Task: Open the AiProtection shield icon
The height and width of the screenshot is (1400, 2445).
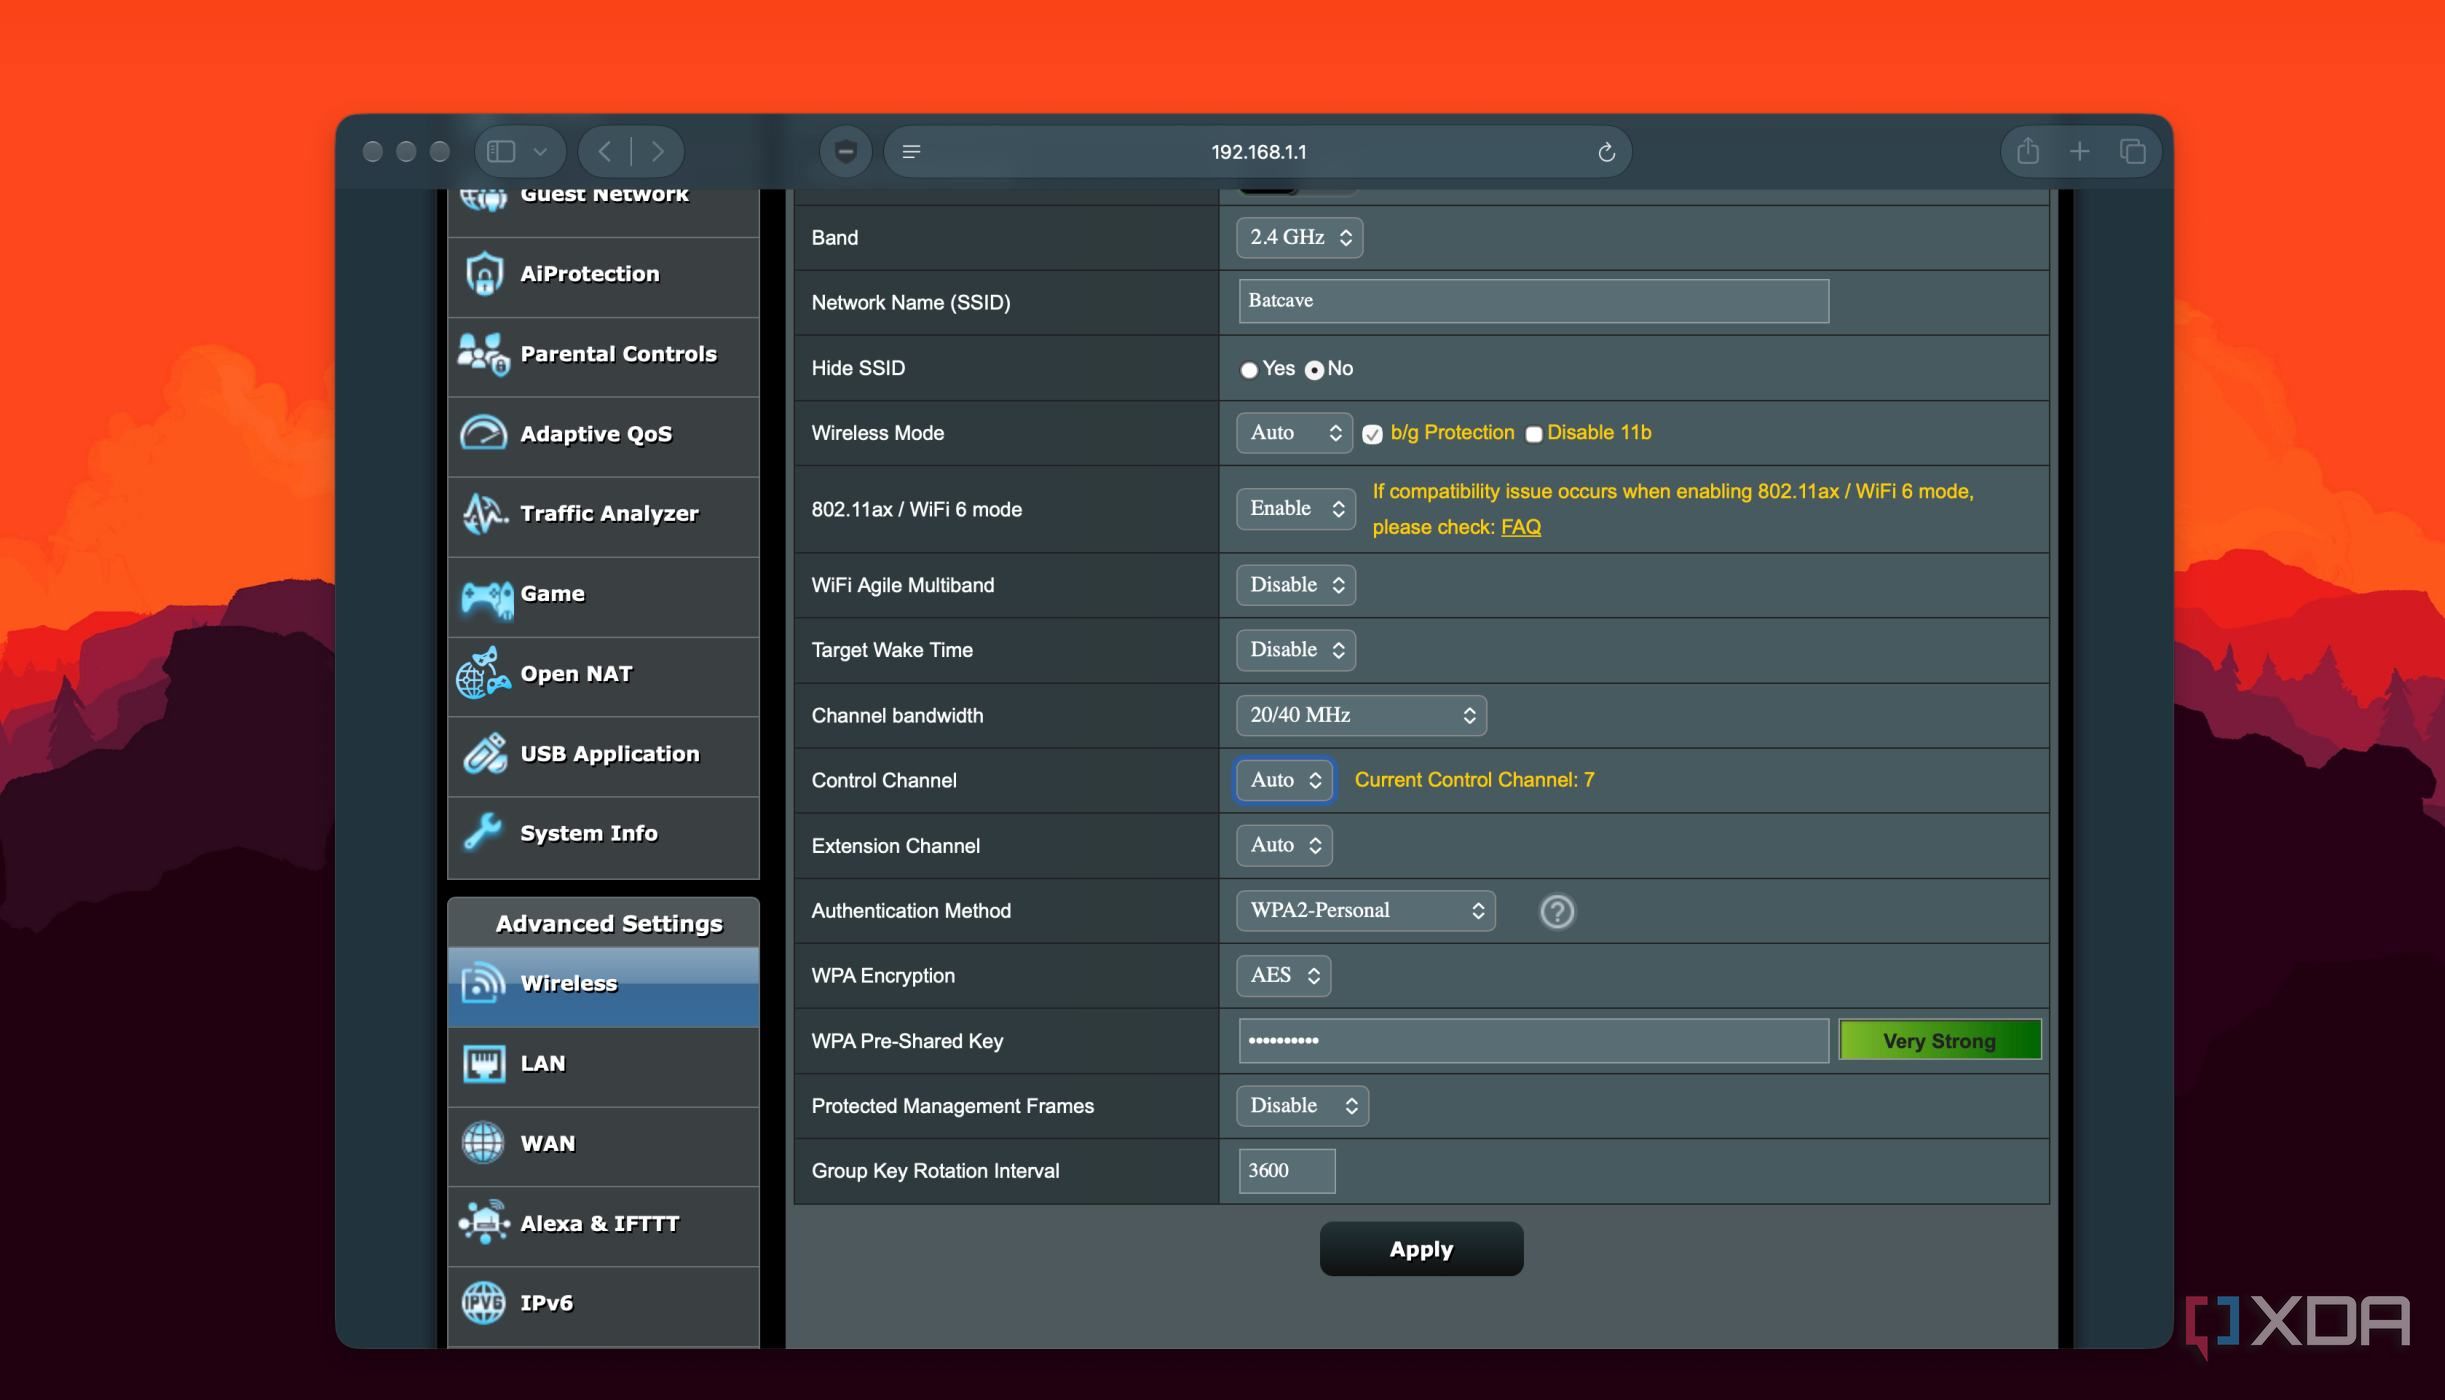Action: tap(484, 274)
